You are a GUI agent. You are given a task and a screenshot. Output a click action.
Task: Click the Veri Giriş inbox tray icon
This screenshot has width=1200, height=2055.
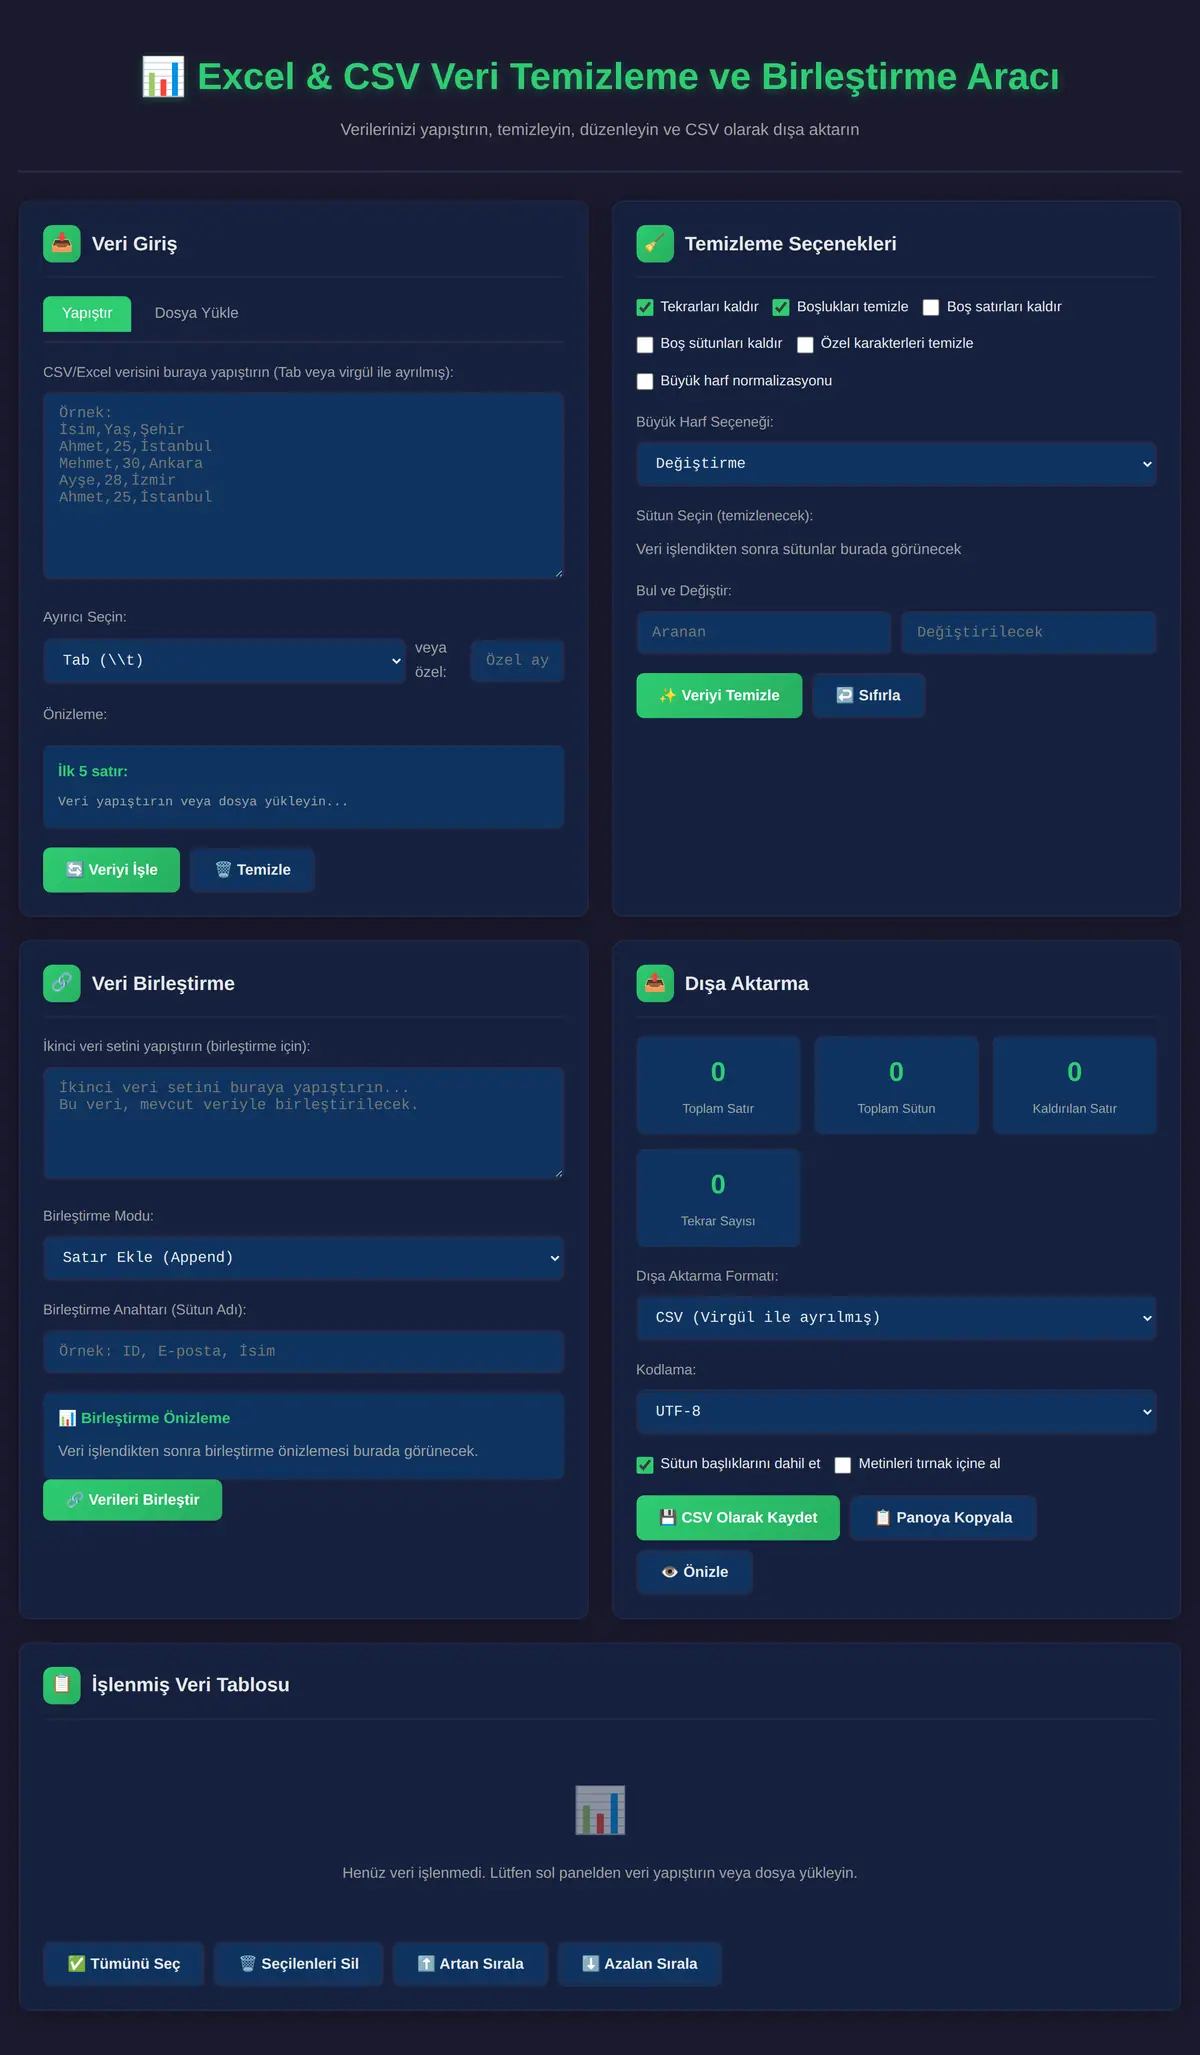62,244
